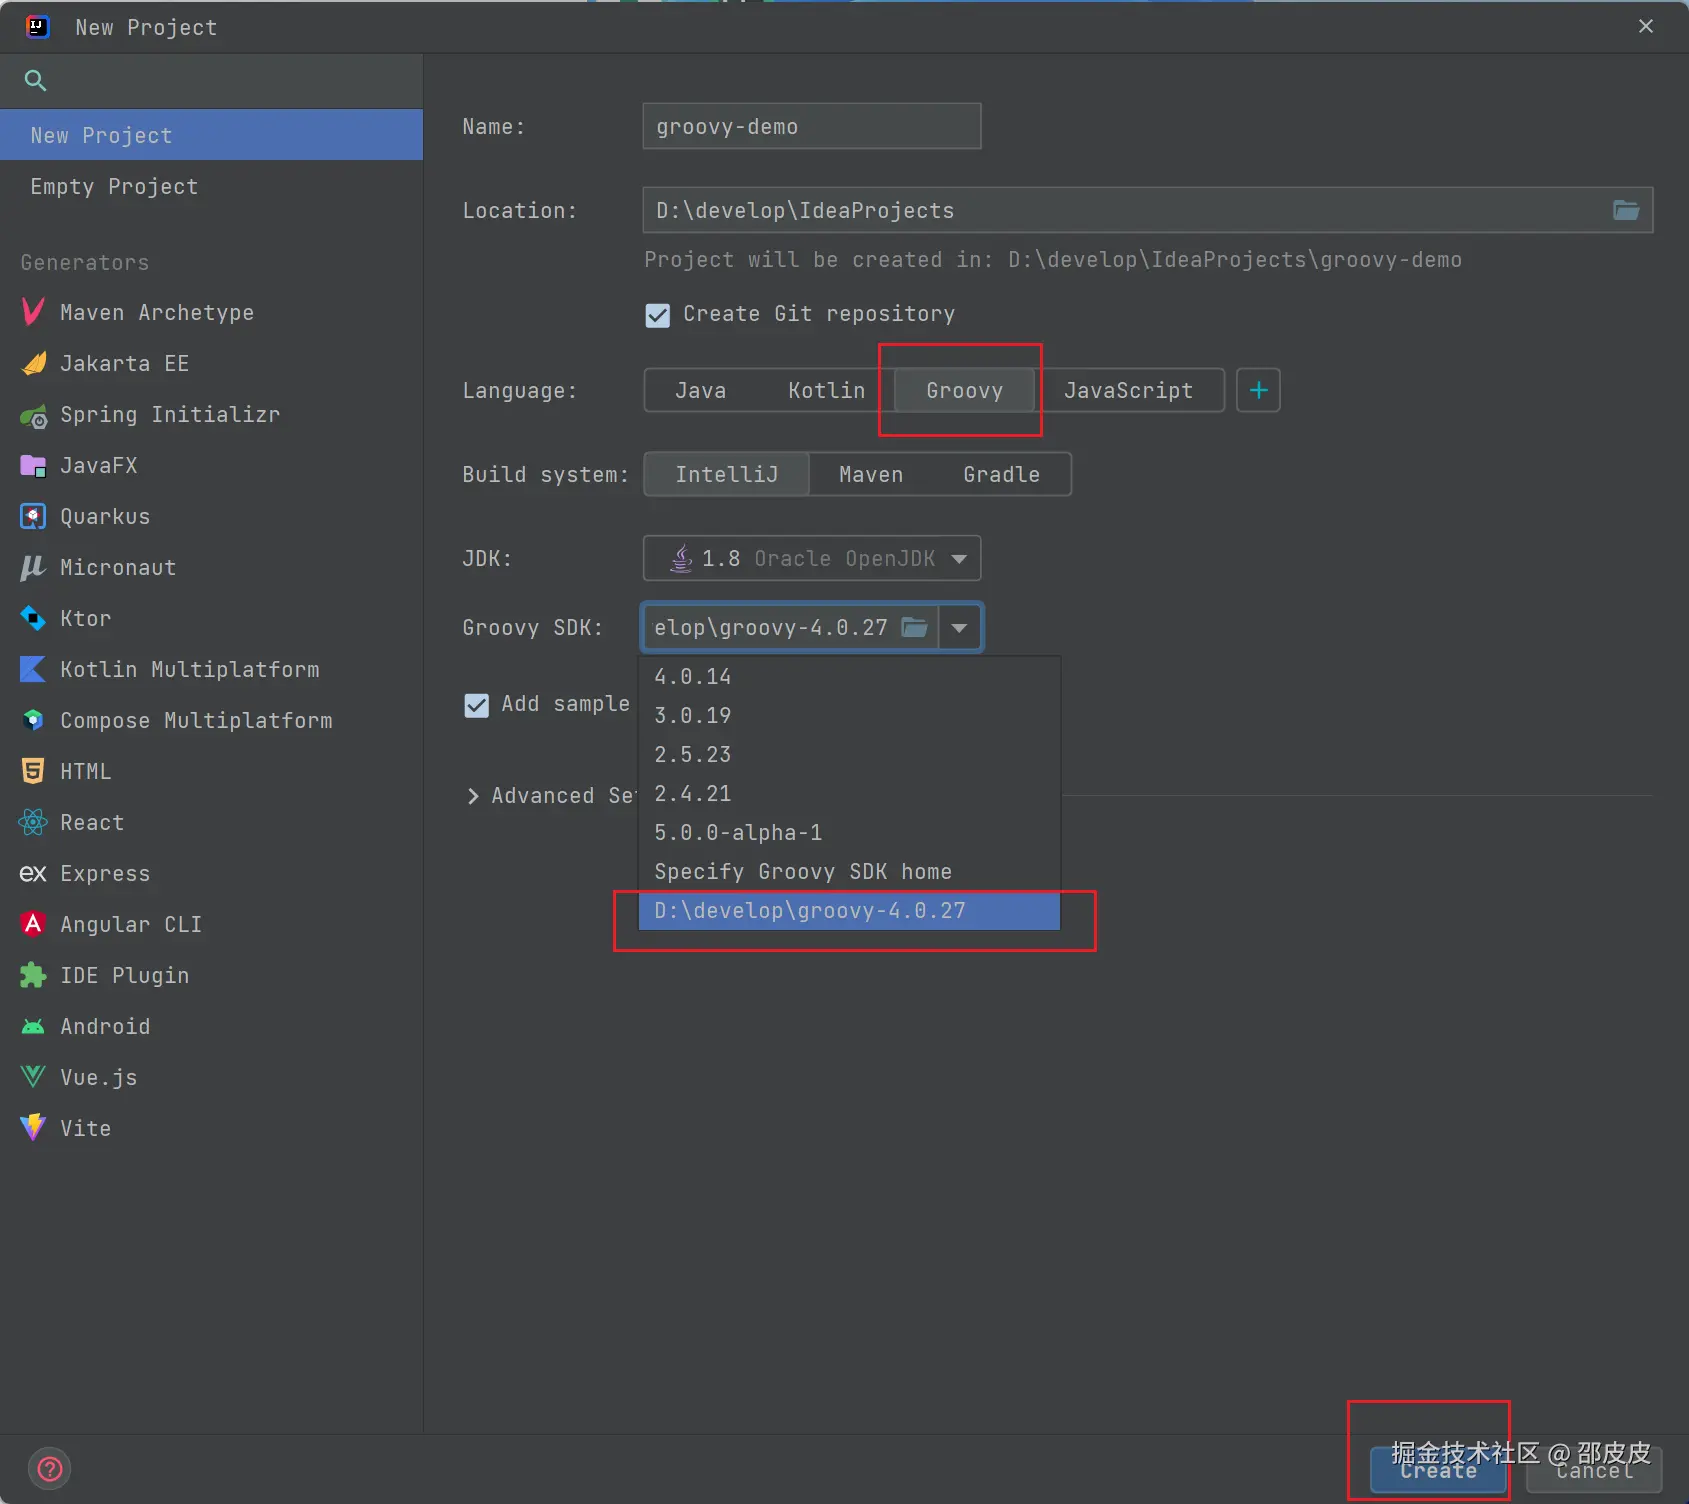Close the New Project dialog

click(x=1646, y=26)
